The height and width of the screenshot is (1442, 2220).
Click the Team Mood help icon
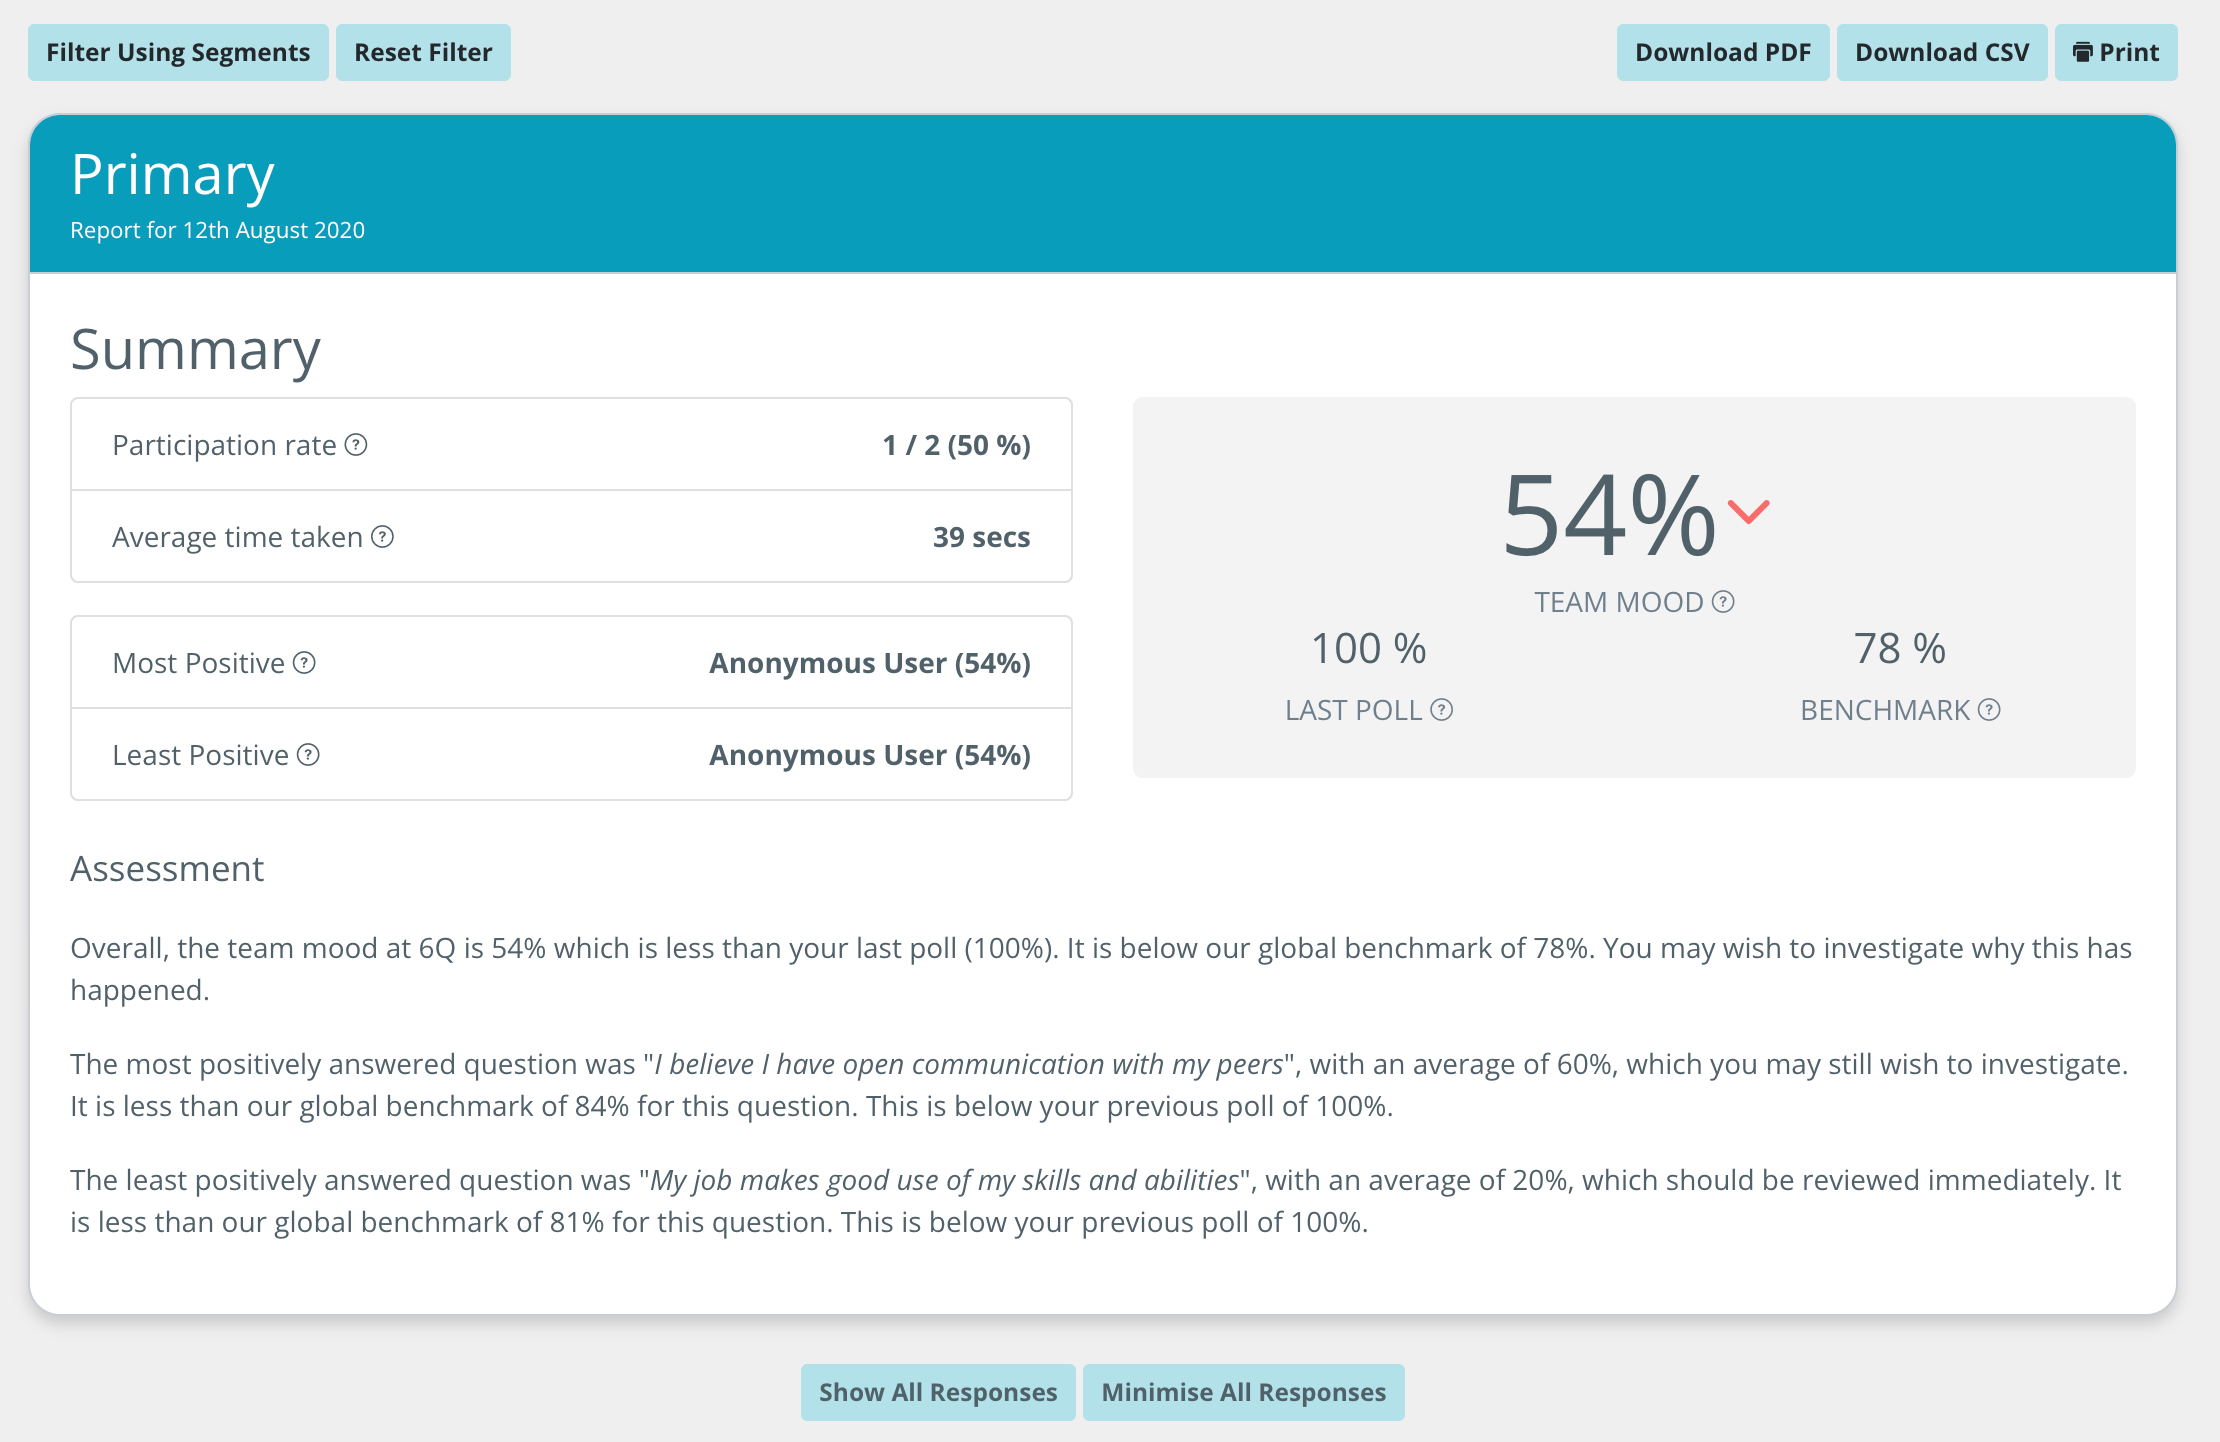tap(1723, 602)
